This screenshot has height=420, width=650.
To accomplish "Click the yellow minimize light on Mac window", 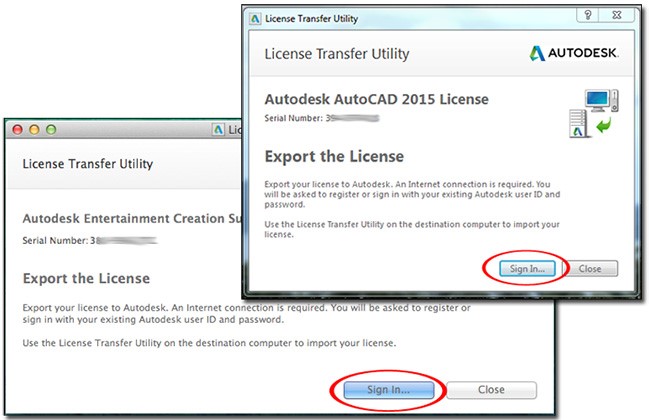I will 34,130.
